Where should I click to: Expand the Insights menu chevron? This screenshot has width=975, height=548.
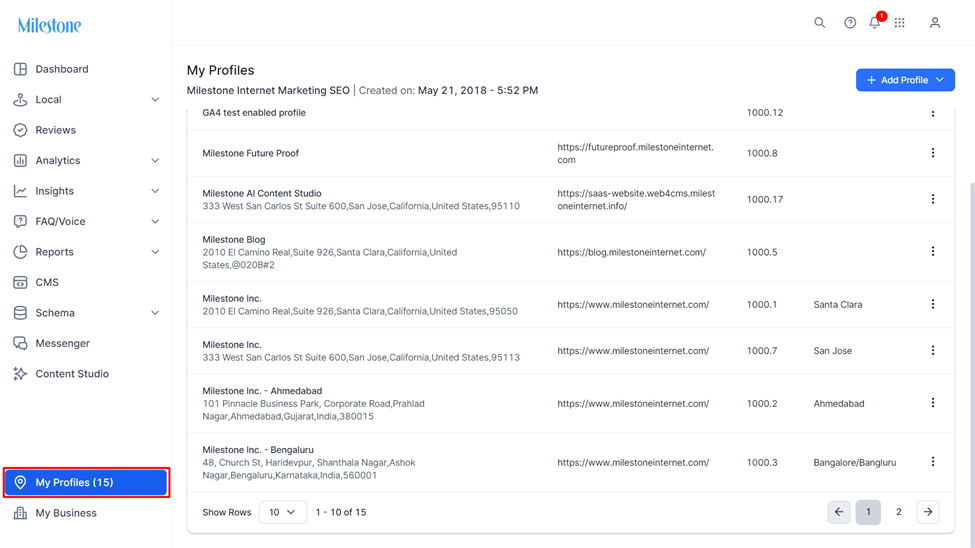coord(155,191)
